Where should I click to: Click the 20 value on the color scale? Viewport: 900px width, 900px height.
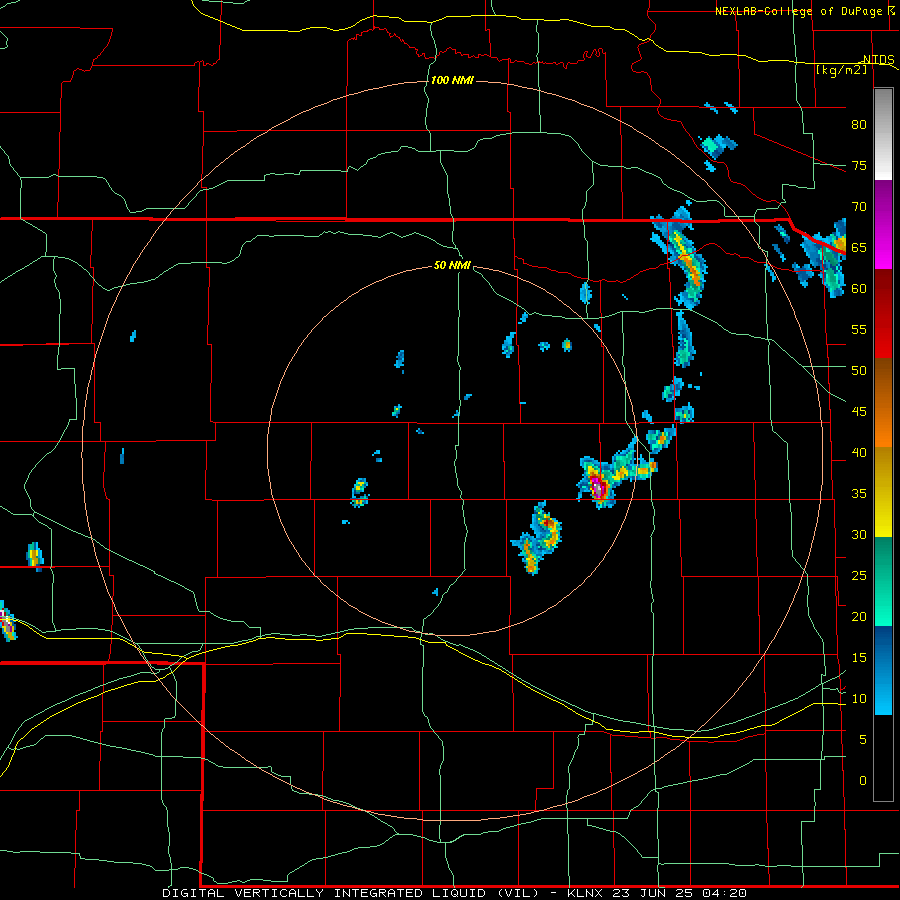[859, 617]
